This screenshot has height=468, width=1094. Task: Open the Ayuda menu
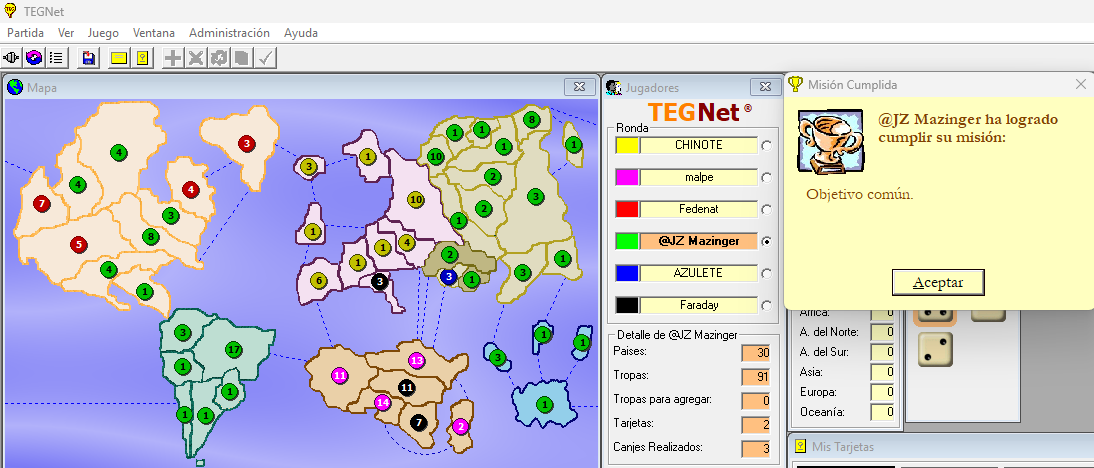pyautogui.click(x=301, y=33)
